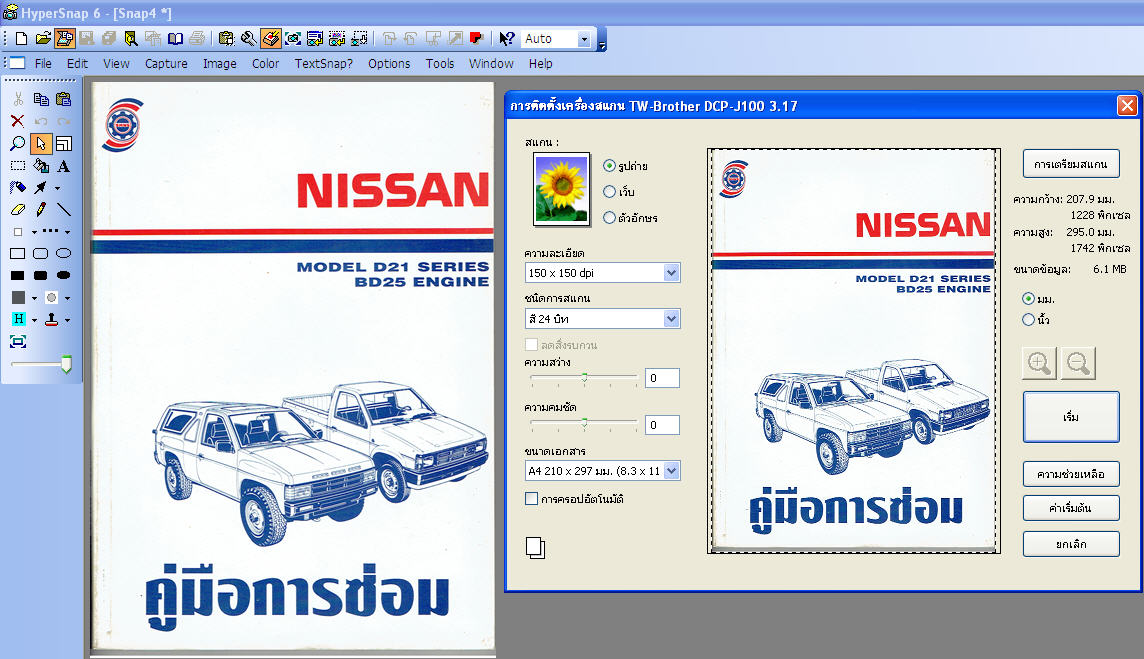Open the A4 210 x 297 document size dropdown
This screenshot has width=1144, height=659.
671,471
